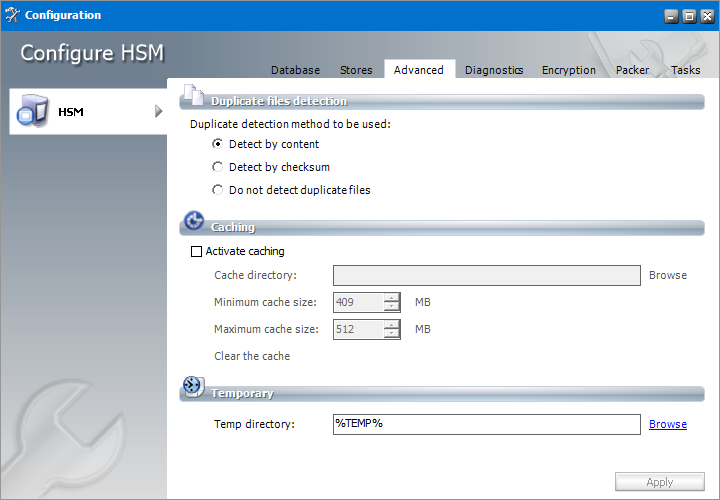Enable the Activate caching checkbox
Image resolution: width=720 pixels, height=500 pixels.
click(196, 252)
